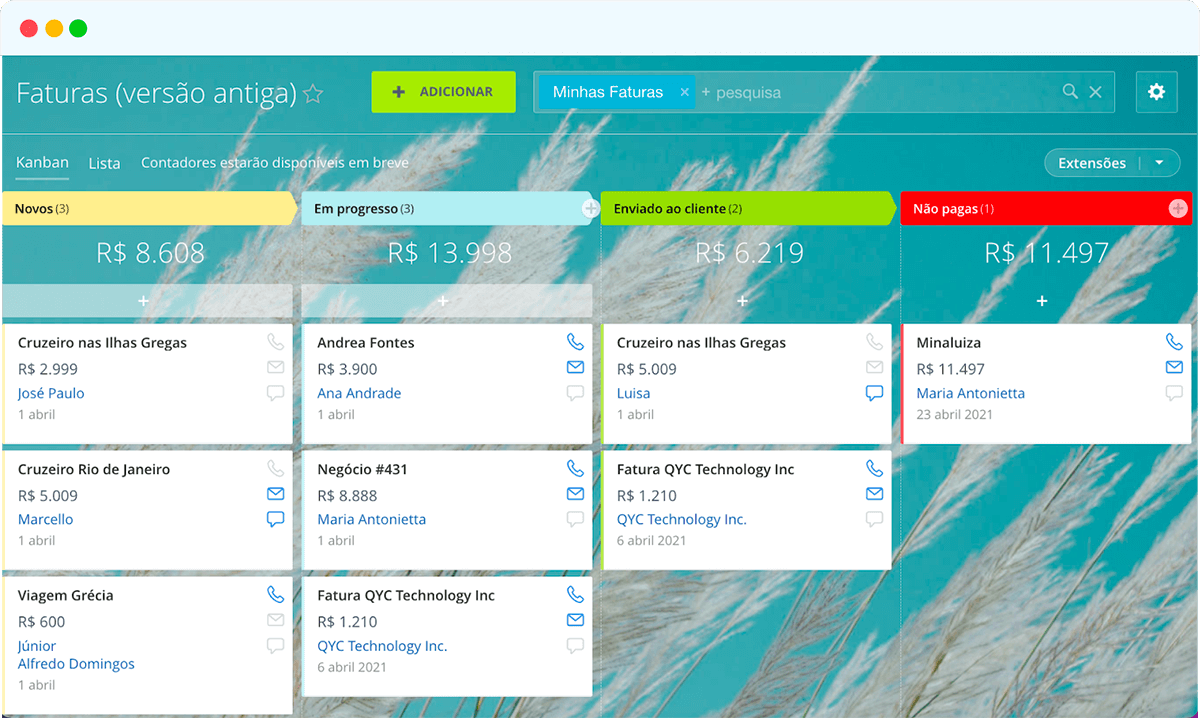Click plus icon on Em progresso stage header

coord(591,208)
